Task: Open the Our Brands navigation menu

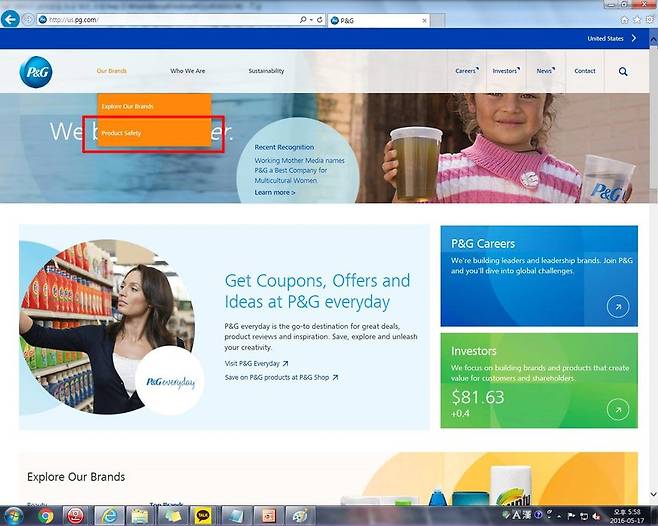Action: coord(111,71)
